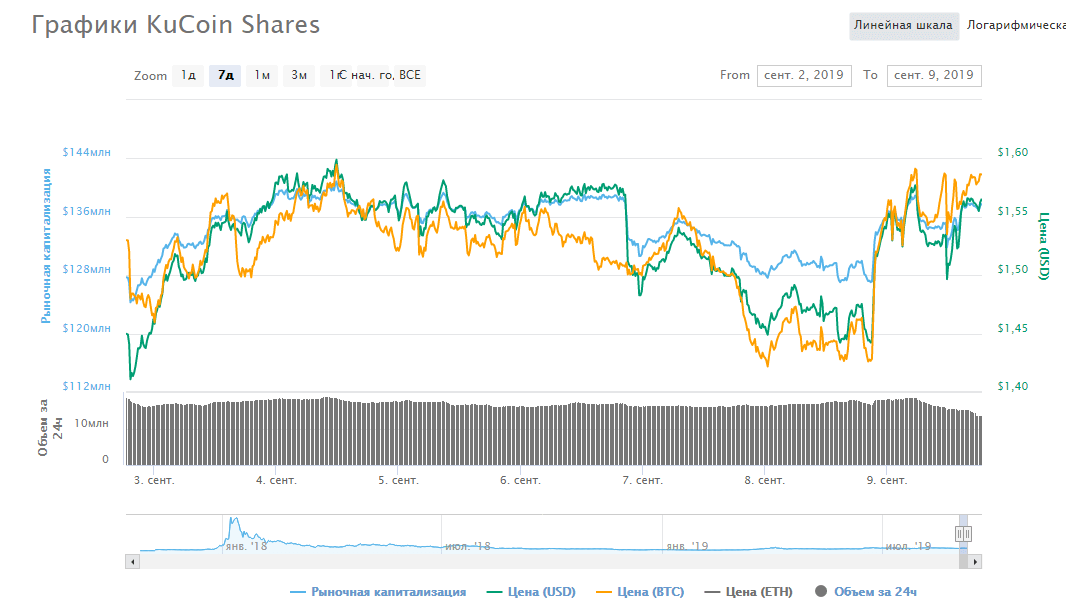Click the $1,40 price axis value

coord(1012,386)
